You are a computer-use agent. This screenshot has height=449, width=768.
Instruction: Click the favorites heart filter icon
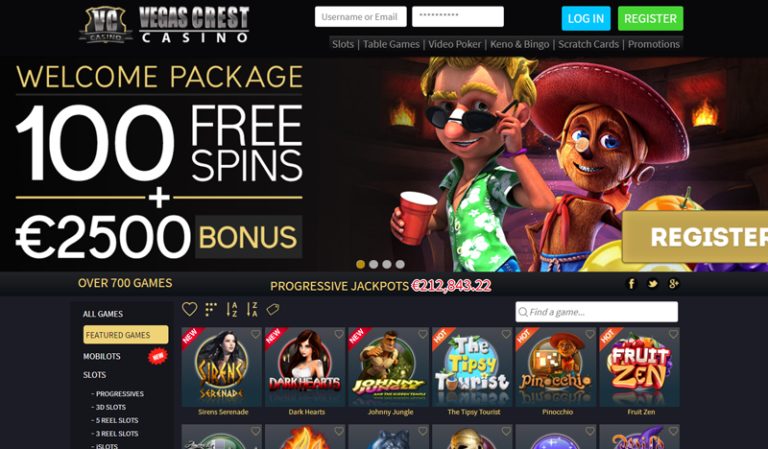(x=190, y=309)
